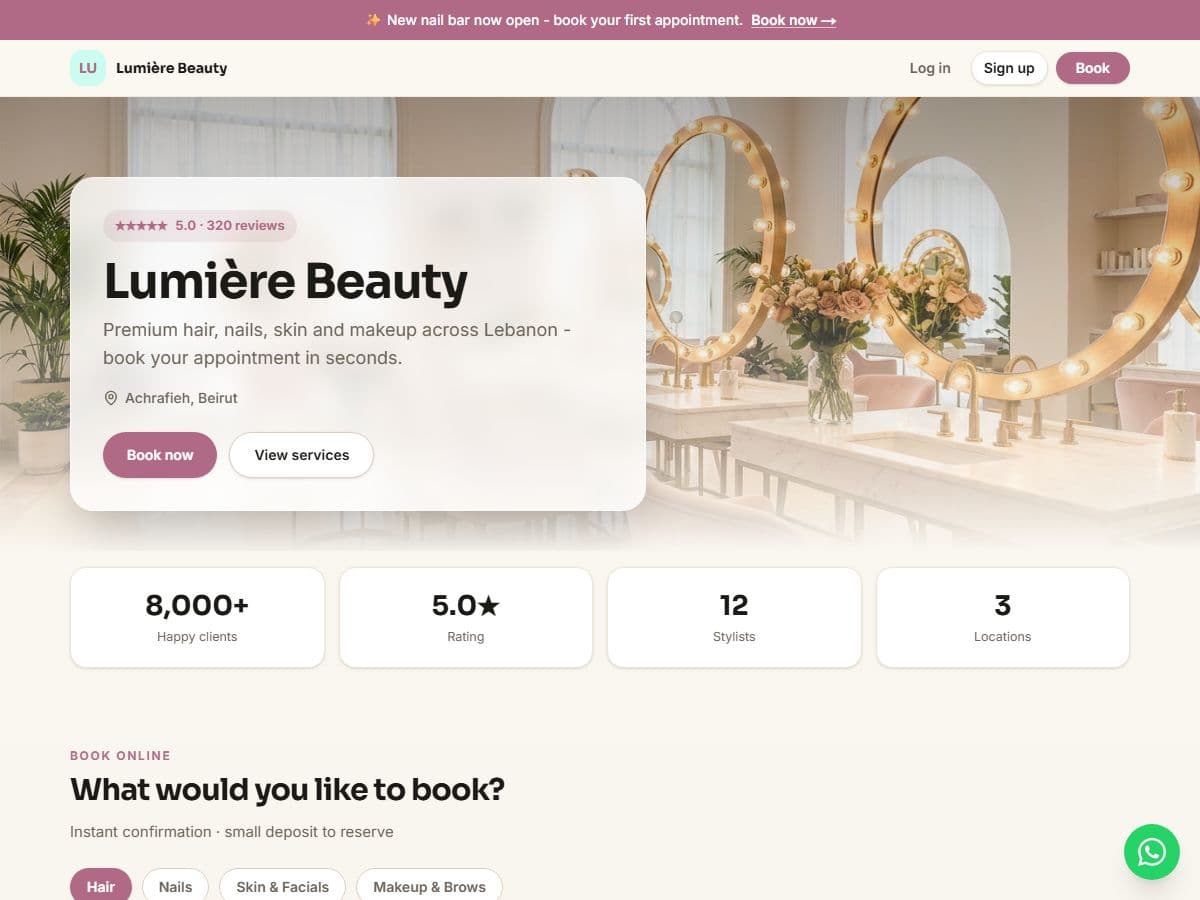The width and height of the screenshot is (1200, 900).
Task: Click the "Achrafieh, Beirut" location text
Action: (x=181, y=398)
